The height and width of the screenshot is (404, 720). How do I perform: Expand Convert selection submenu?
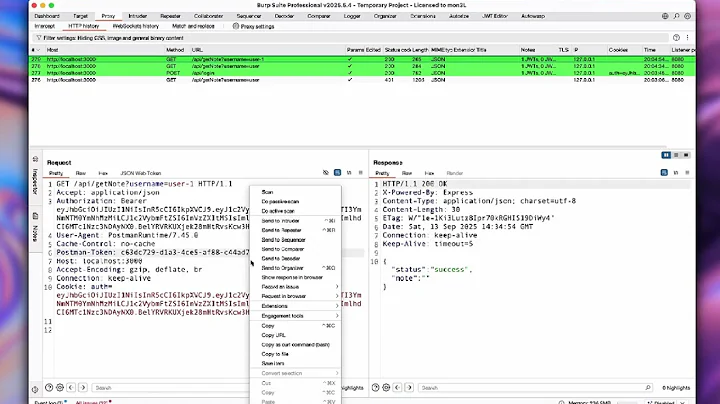[296, 373]
